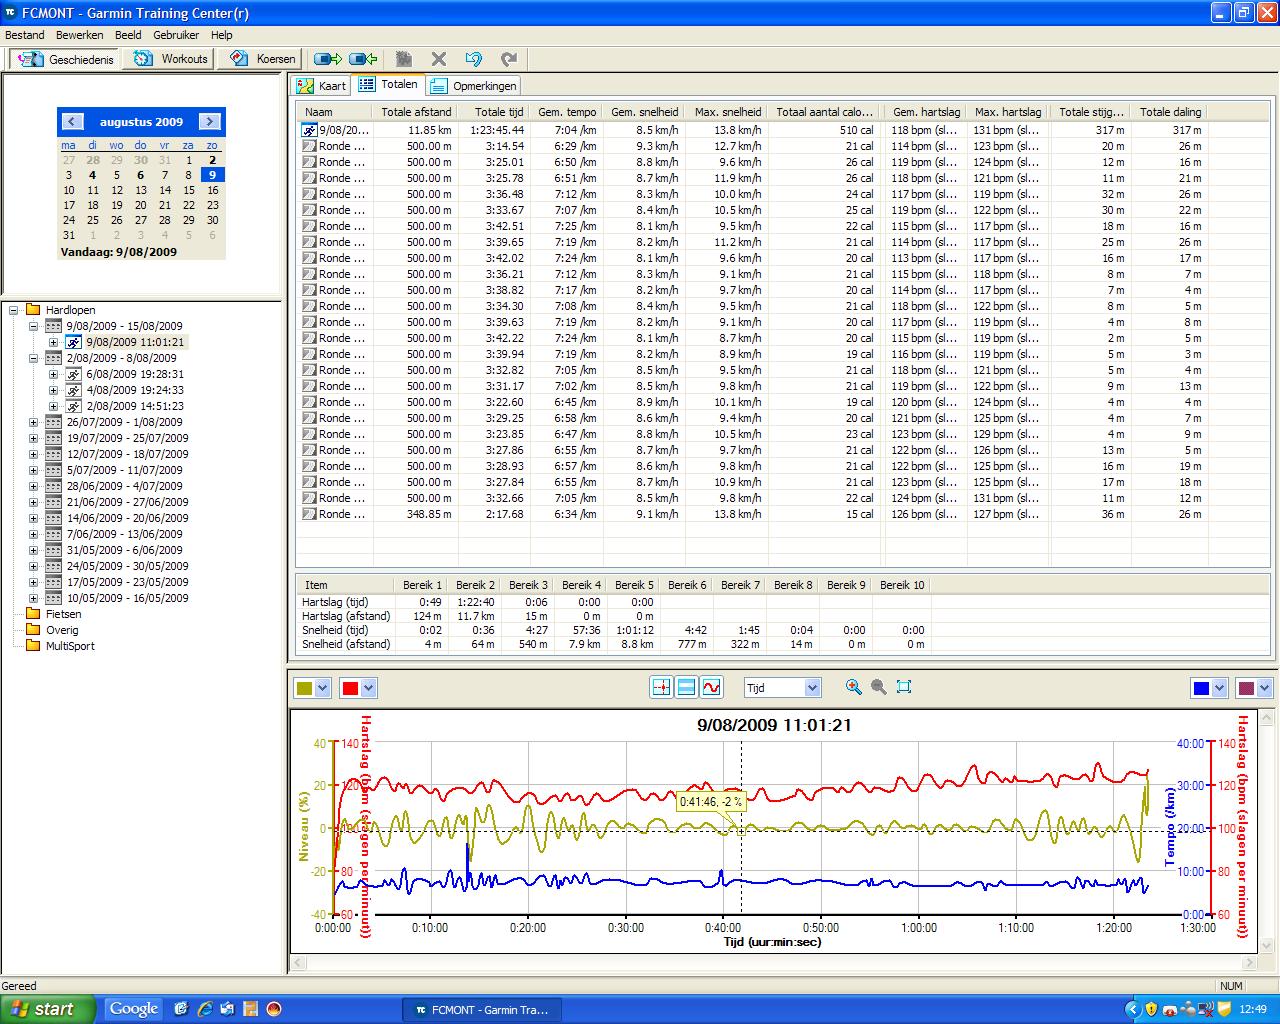Sort by Gem. hartslag column header
This screenshot has height=1024, width=1280.
coord(926,112)
